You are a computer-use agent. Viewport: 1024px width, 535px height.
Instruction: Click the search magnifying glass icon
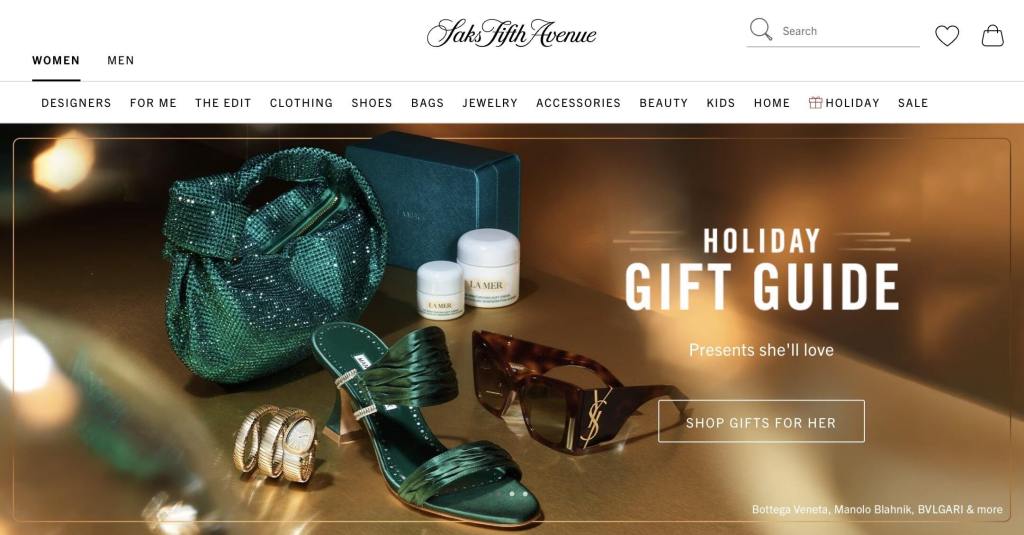tap(760, 29)
